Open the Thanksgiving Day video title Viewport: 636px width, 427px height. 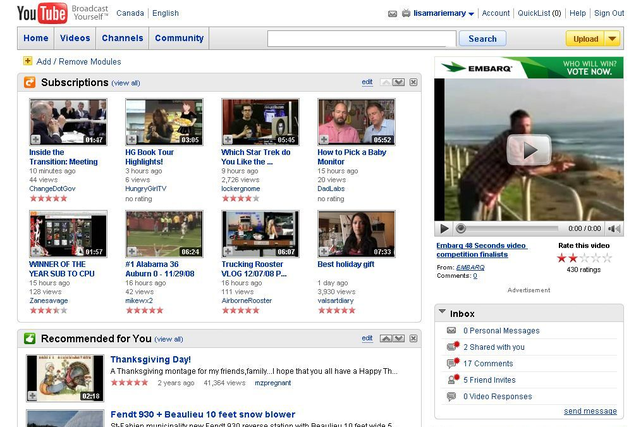(150, 359)
